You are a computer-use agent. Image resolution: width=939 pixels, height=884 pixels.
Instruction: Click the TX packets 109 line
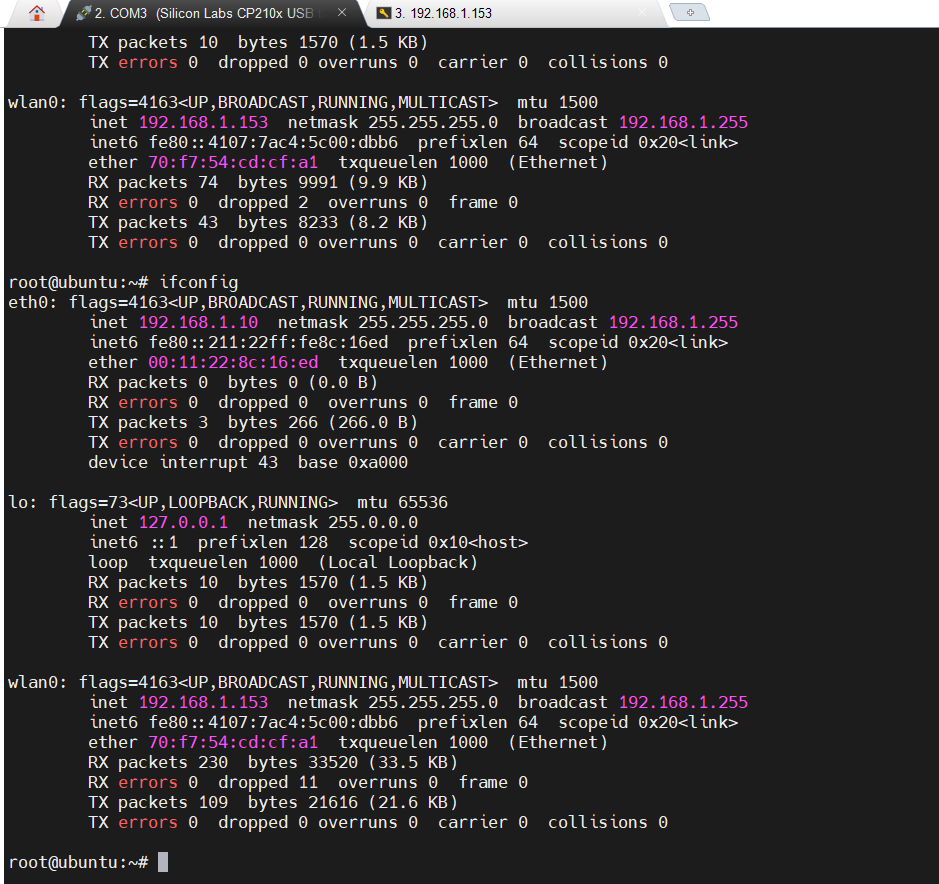pos(272,802)
